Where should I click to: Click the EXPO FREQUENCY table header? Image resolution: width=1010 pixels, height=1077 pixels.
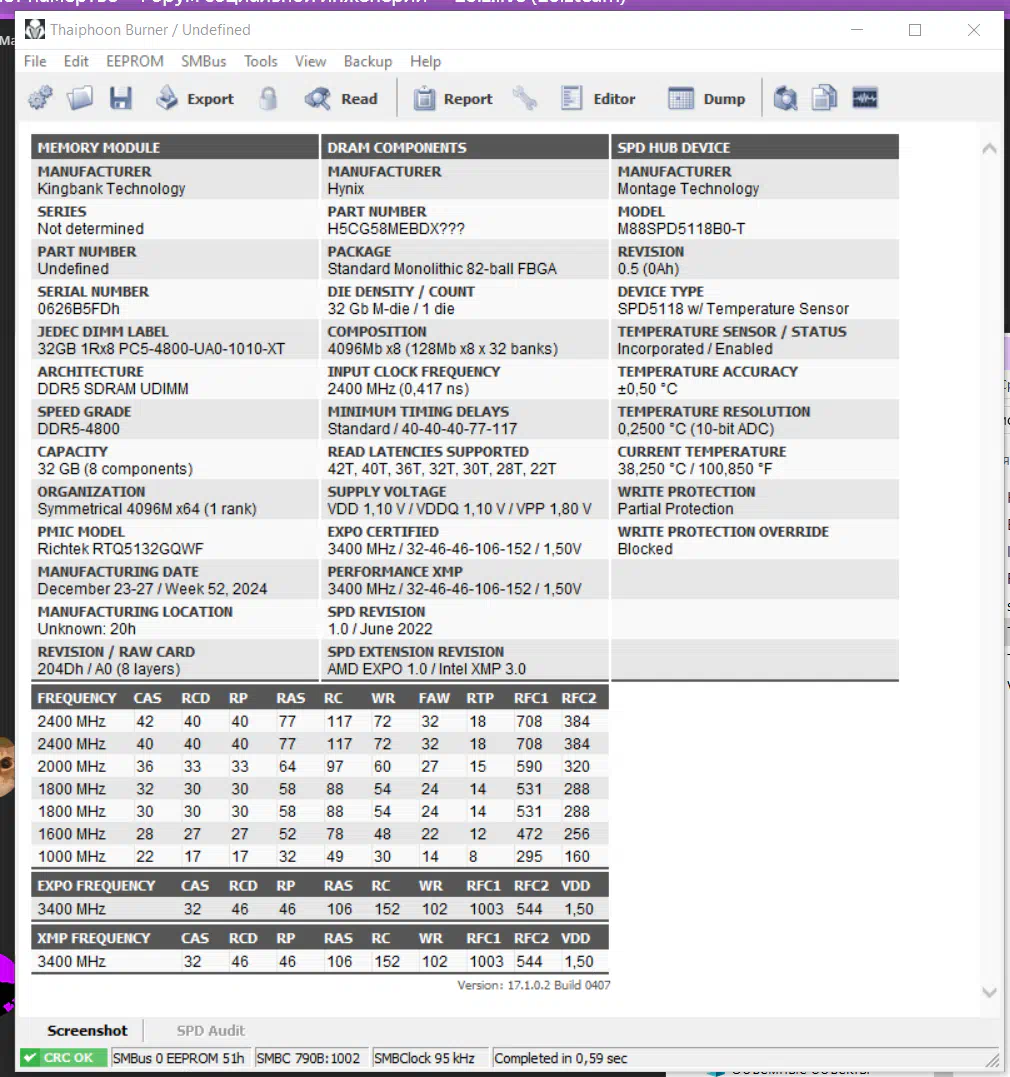[96, 885]
